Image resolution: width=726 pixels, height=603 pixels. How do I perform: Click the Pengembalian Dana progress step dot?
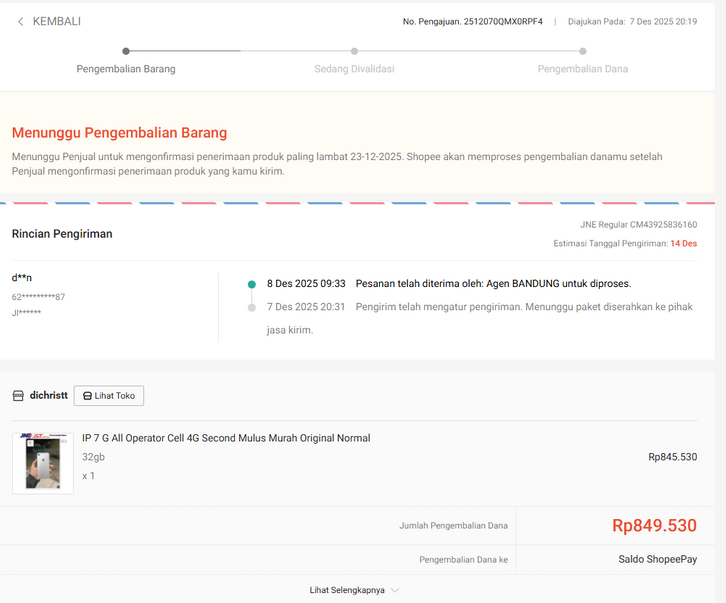(582, 51)
